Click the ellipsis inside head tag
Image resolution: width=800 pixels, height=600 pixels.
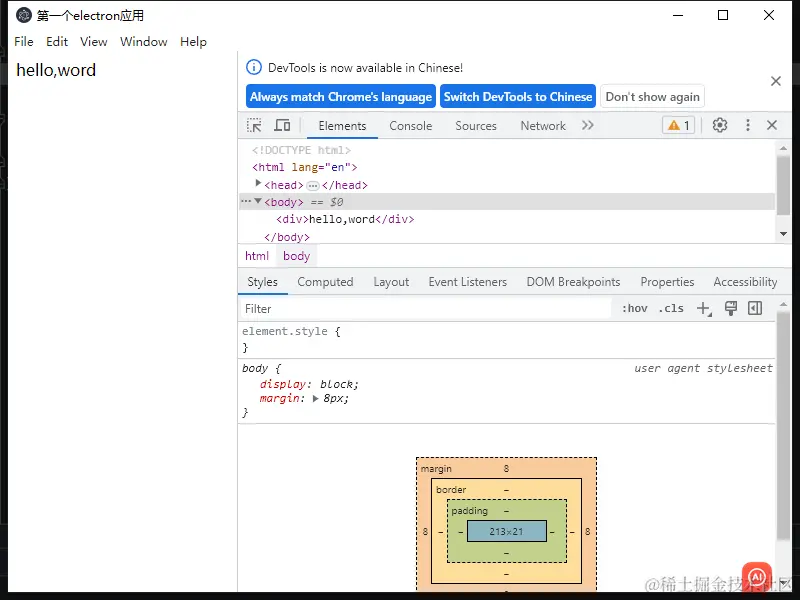[x=313, y=185]
